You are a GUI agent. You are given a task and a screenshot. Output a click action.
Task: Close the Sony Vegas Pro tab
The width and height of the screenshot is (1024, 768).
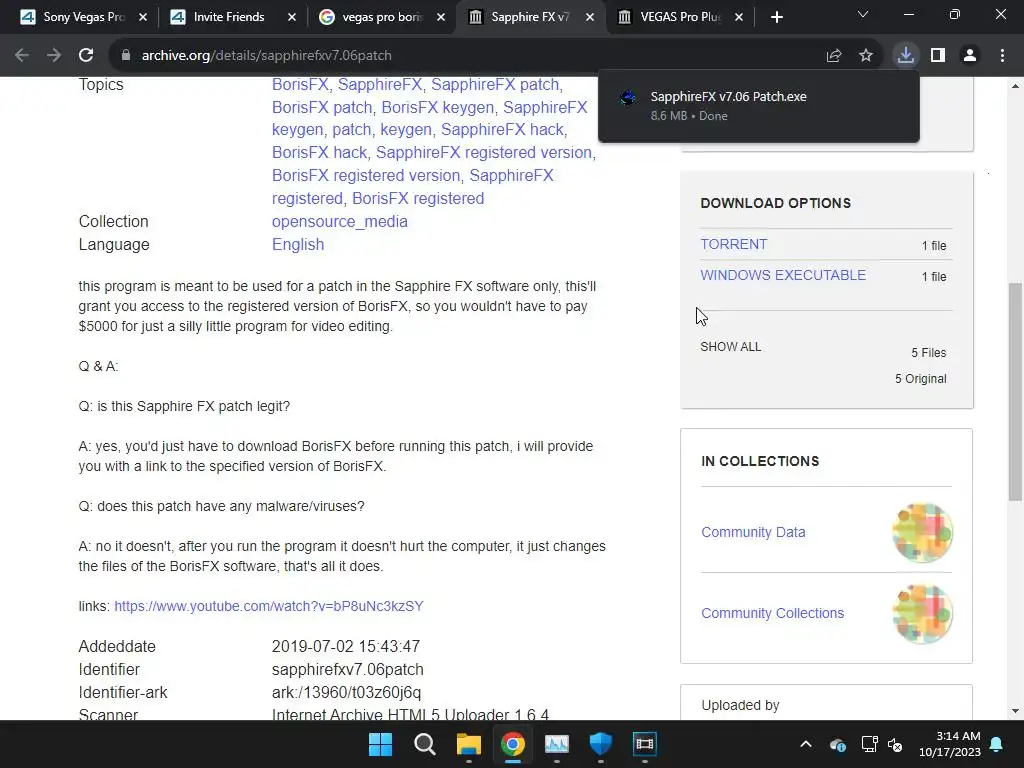[x=143, y=18]
